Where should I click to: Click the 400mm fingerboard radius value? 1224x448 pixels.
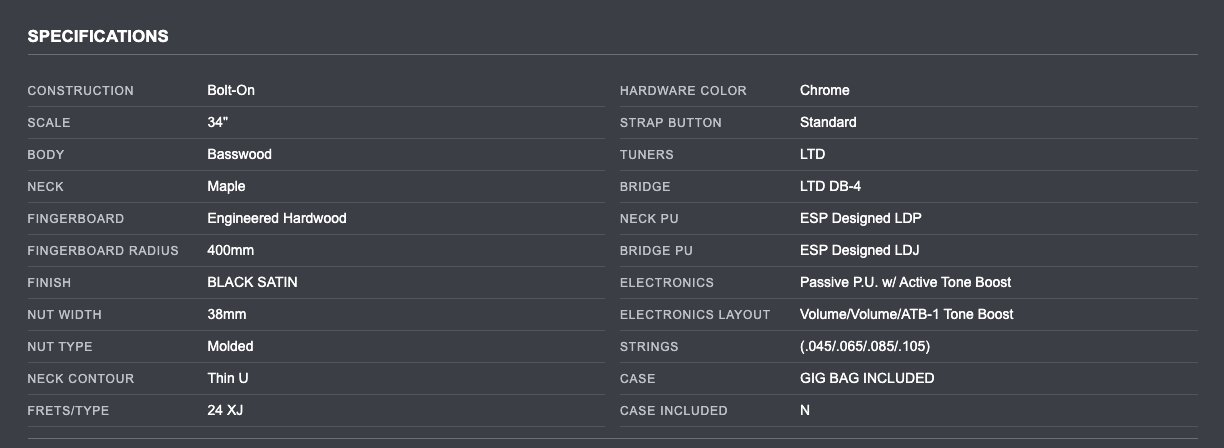point(230,250)
